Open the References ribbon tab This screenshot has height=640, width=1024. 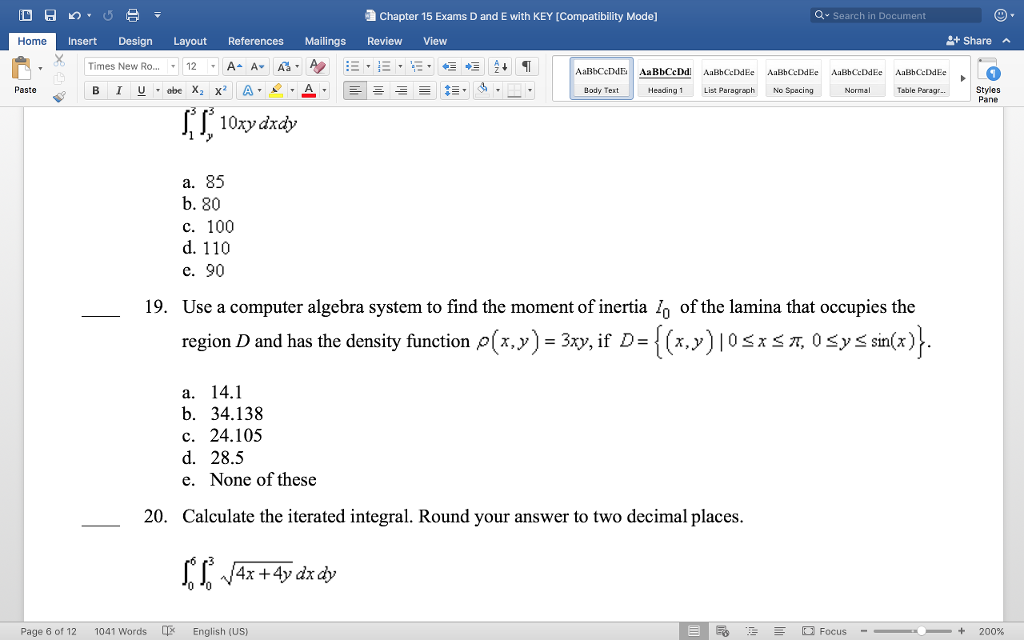coord(255,41)
